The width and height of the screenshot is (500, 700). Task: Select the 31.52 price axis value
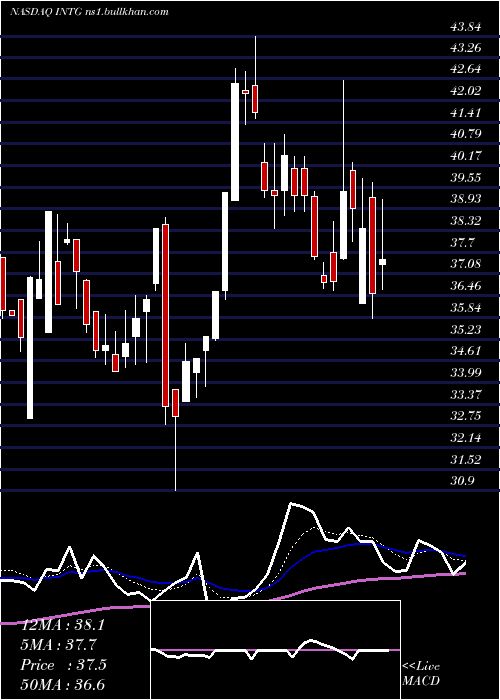[x=466, y=460]
